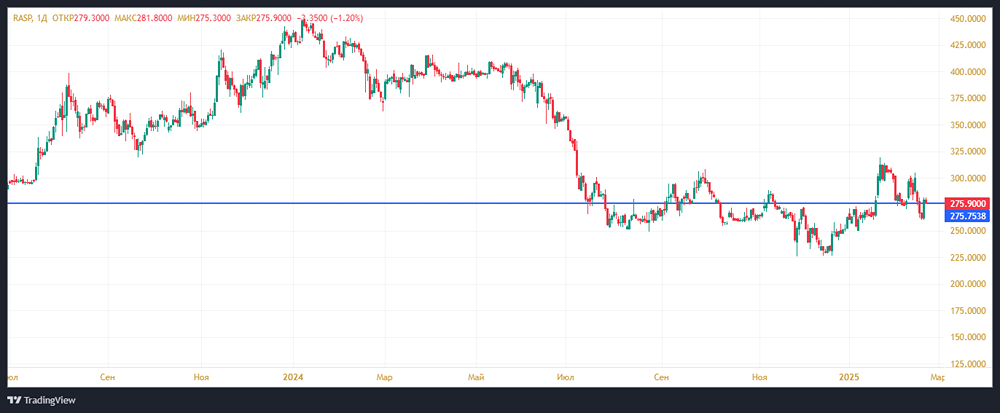This screenshot has height=413, width=1000.
Task: Click the 350.0000 mark on the price scale
Action: [x=970, y=125]
